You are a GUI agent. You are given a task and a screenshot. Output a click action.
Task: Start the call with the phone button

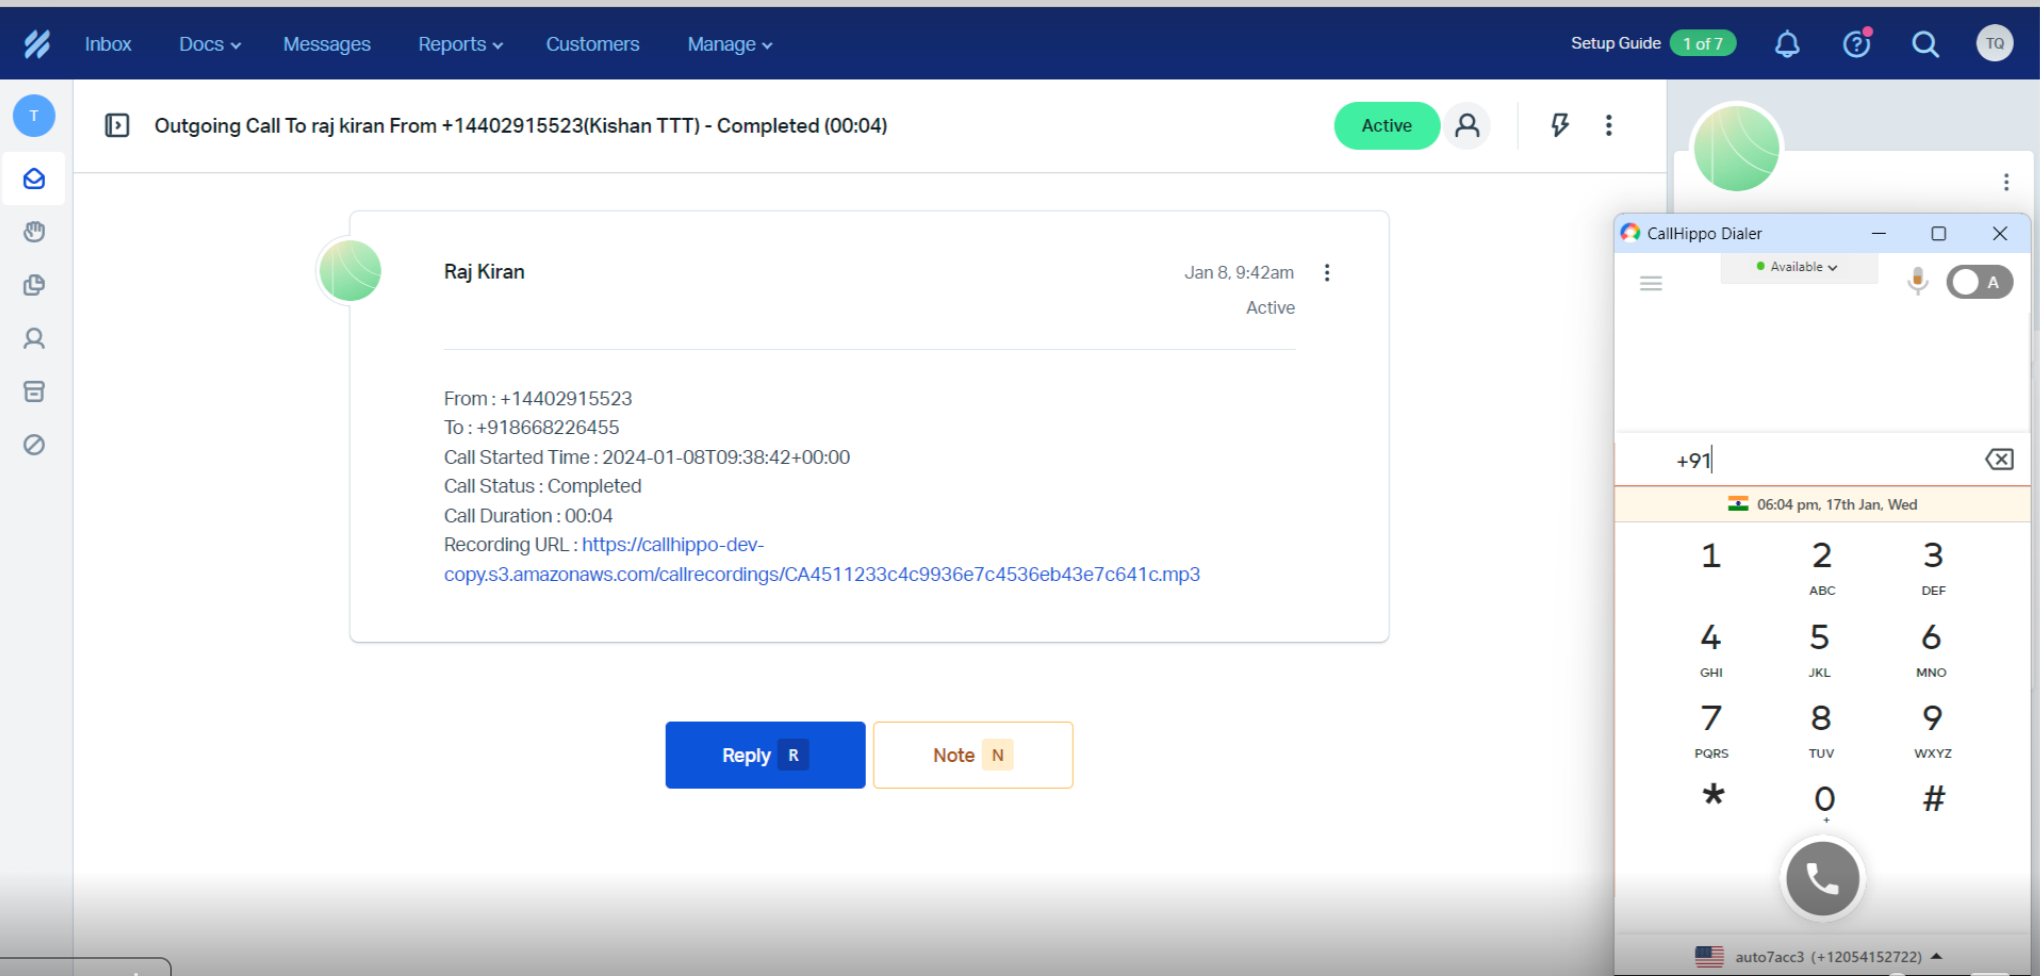[1822, 879]
